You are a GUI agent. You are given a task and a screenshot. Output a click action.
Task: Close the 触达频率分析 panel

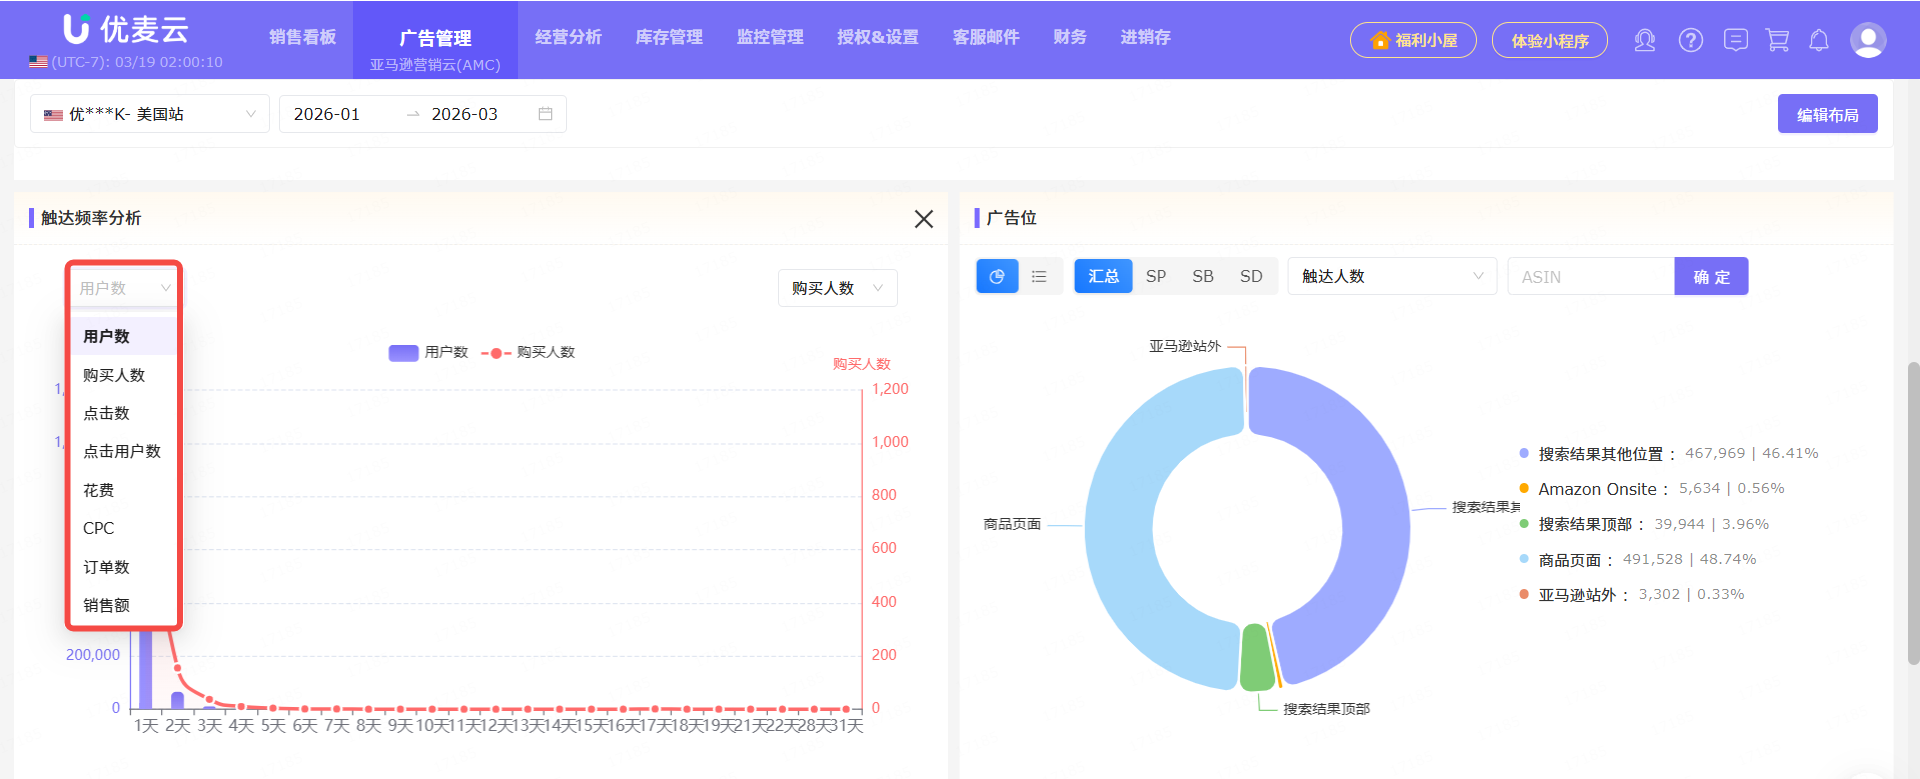(924, 219)
